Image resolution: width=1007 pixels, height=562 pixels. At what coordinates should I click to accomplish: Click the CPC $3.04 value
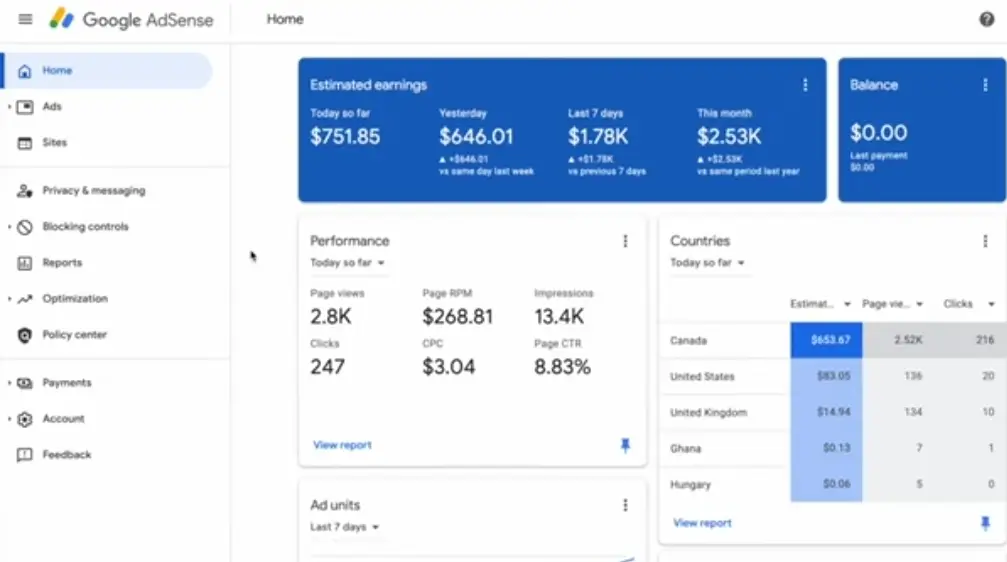click(448, 367)
